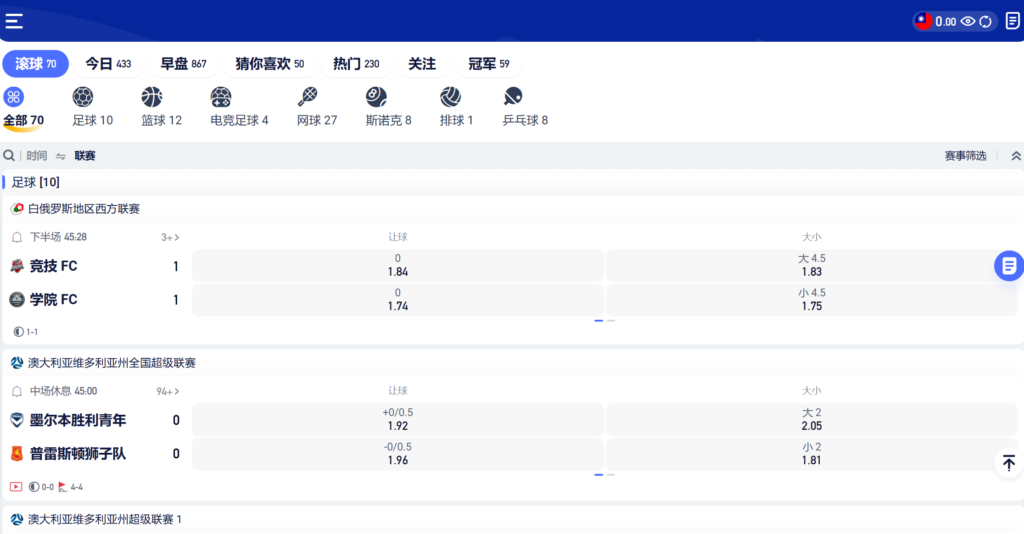Click the flag currency icon
Screen dimensions: 1024x534
point(923,22)
